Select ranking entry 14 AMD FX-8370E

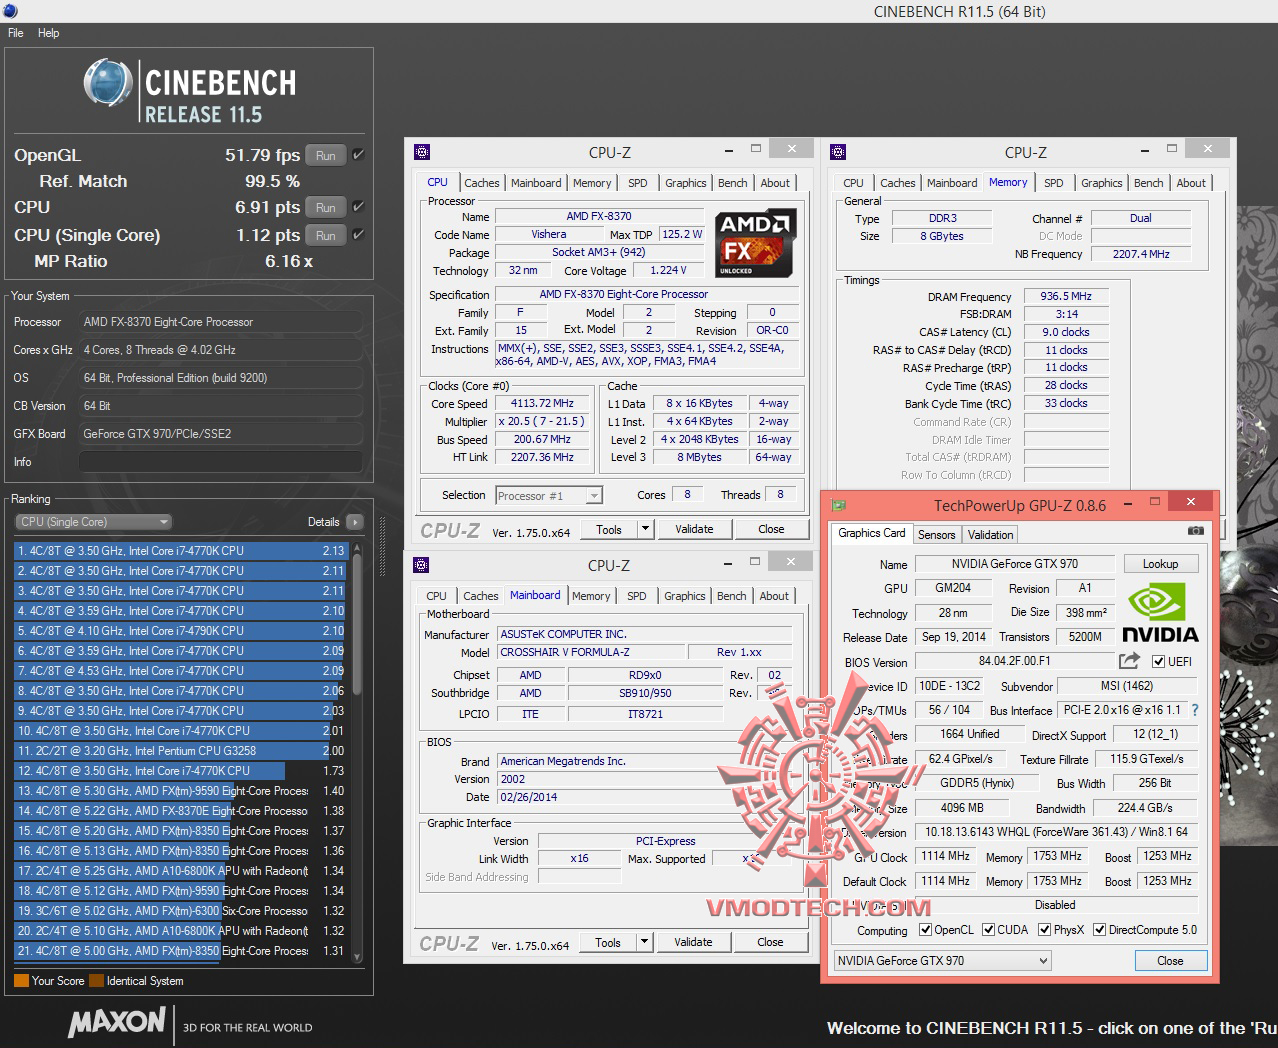pyautogui.click(x=180, y=811)
